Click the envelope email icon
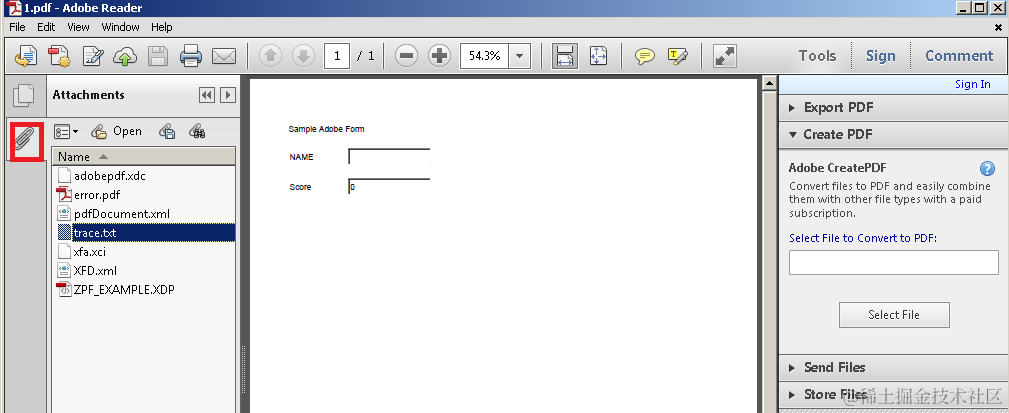 tap(224, 56)
